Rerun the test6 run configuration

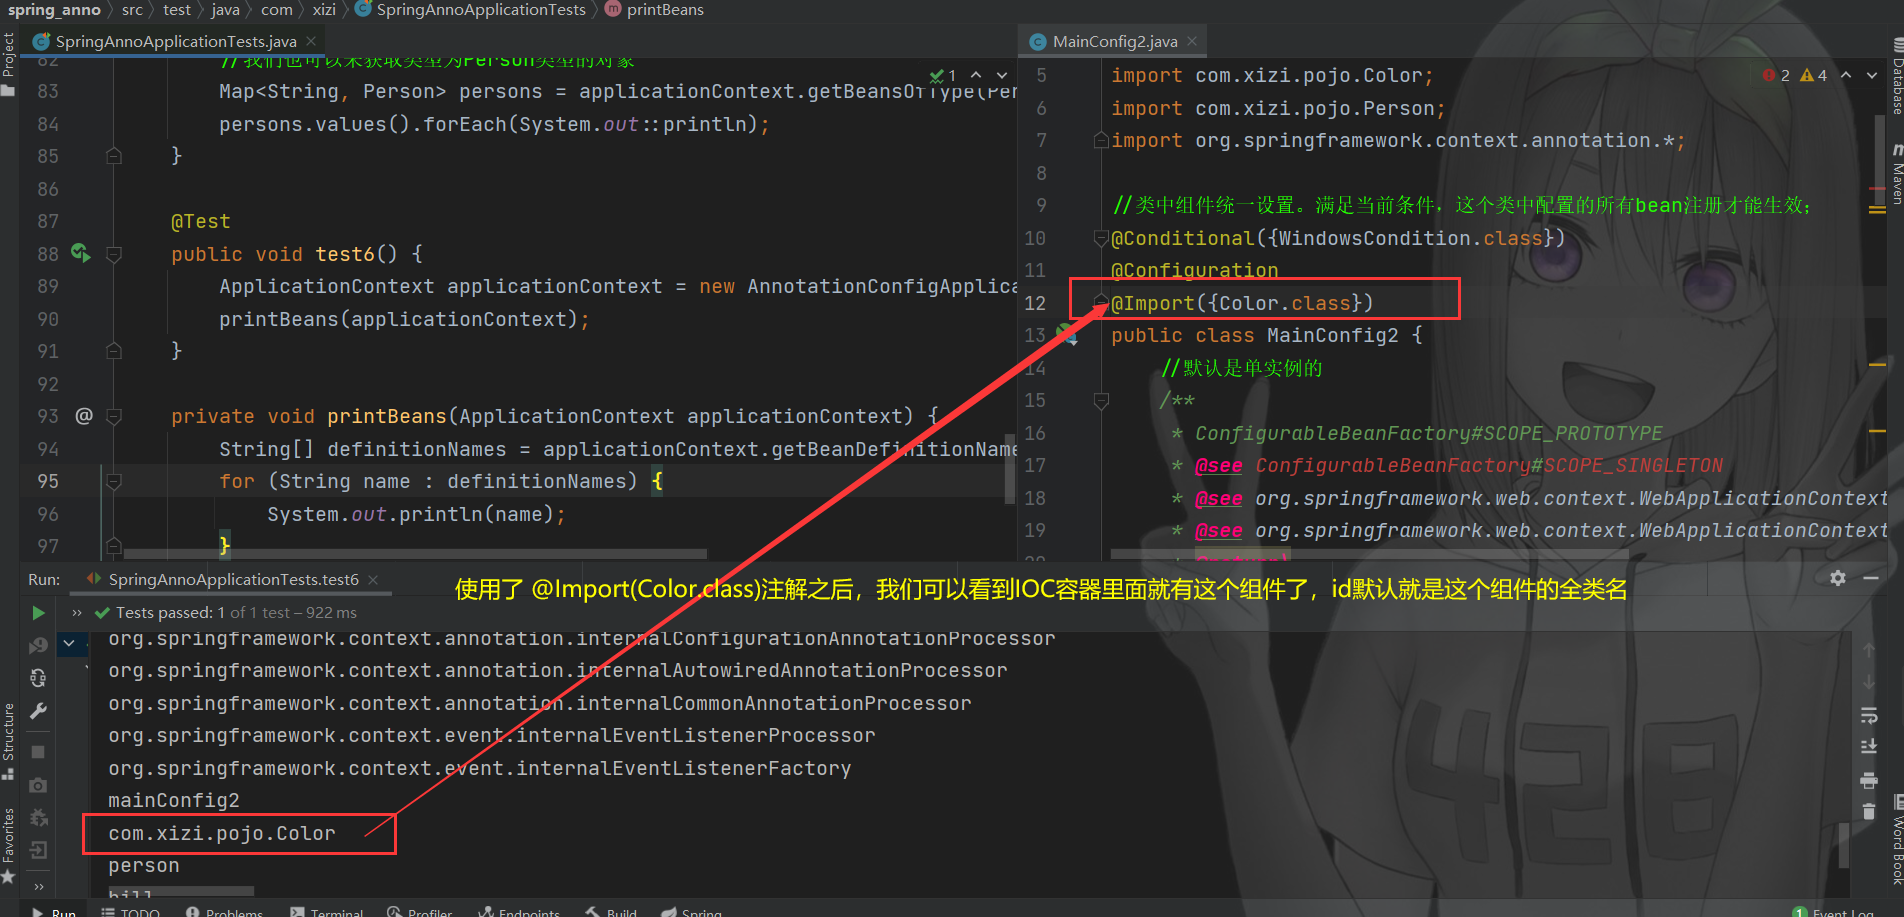38,612
